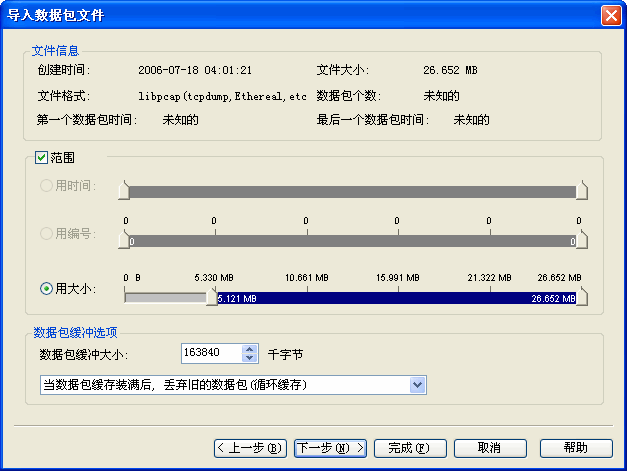Image resolution: width=627 pixels, height=471 pixels.
Task: Click the 循环缓存 combo box text
Action: tap(175, 385)
